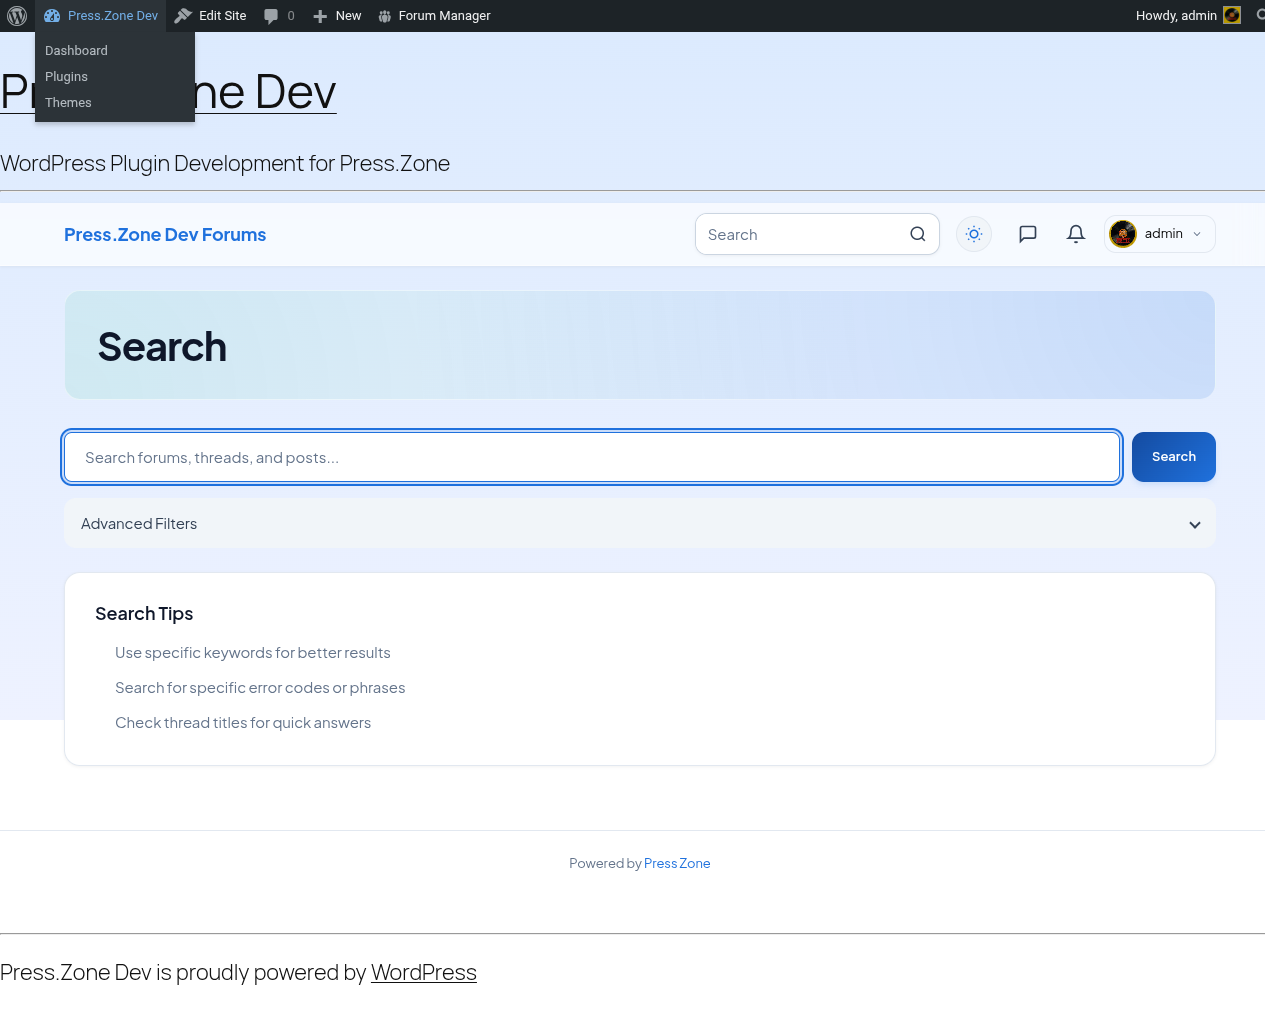The height and width of the screenshot is (1009, 1265).
Task: Click the Forum Manager group icon
Action: pos(385,16)
